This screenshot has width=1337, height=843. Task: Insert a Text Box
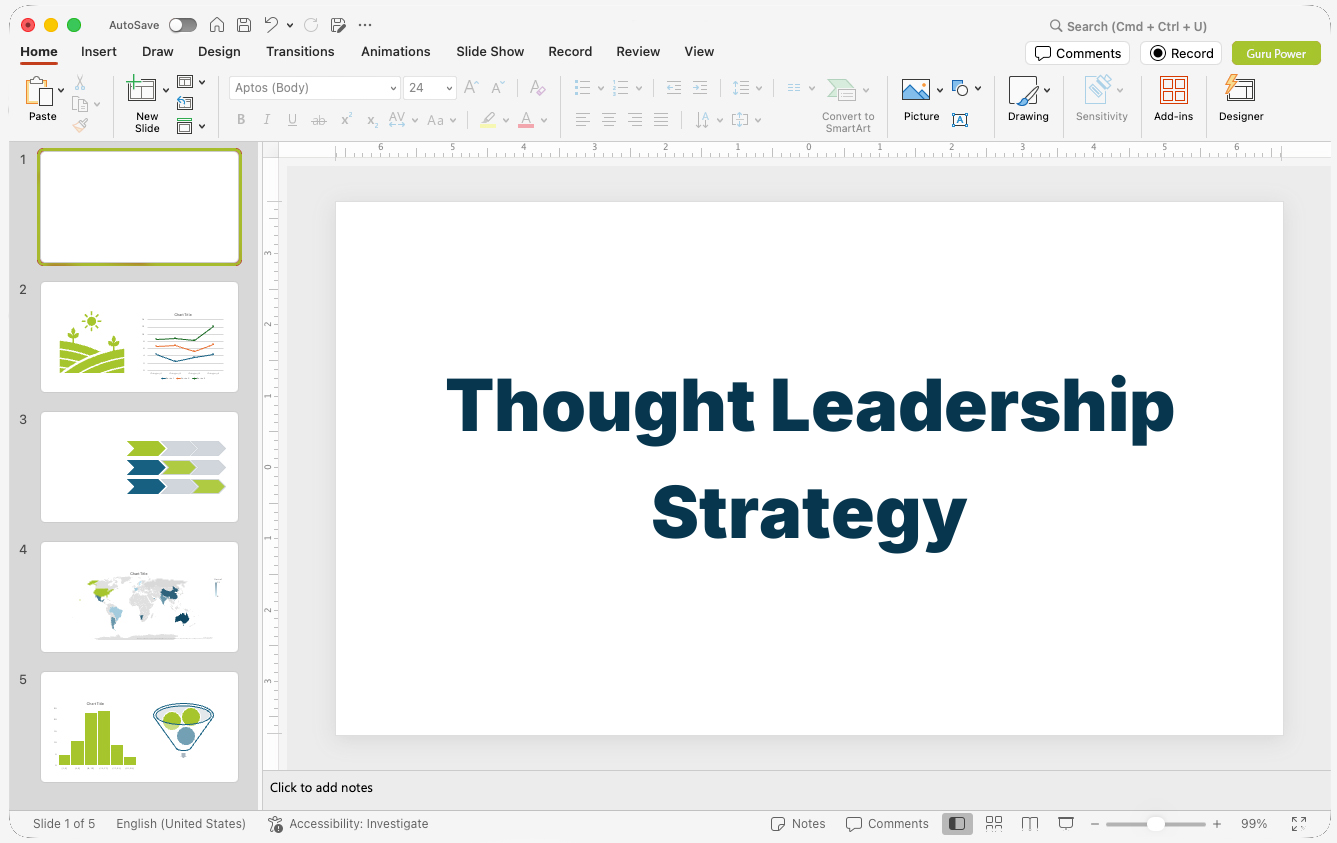pyautogui.click(x=960, y=120)
